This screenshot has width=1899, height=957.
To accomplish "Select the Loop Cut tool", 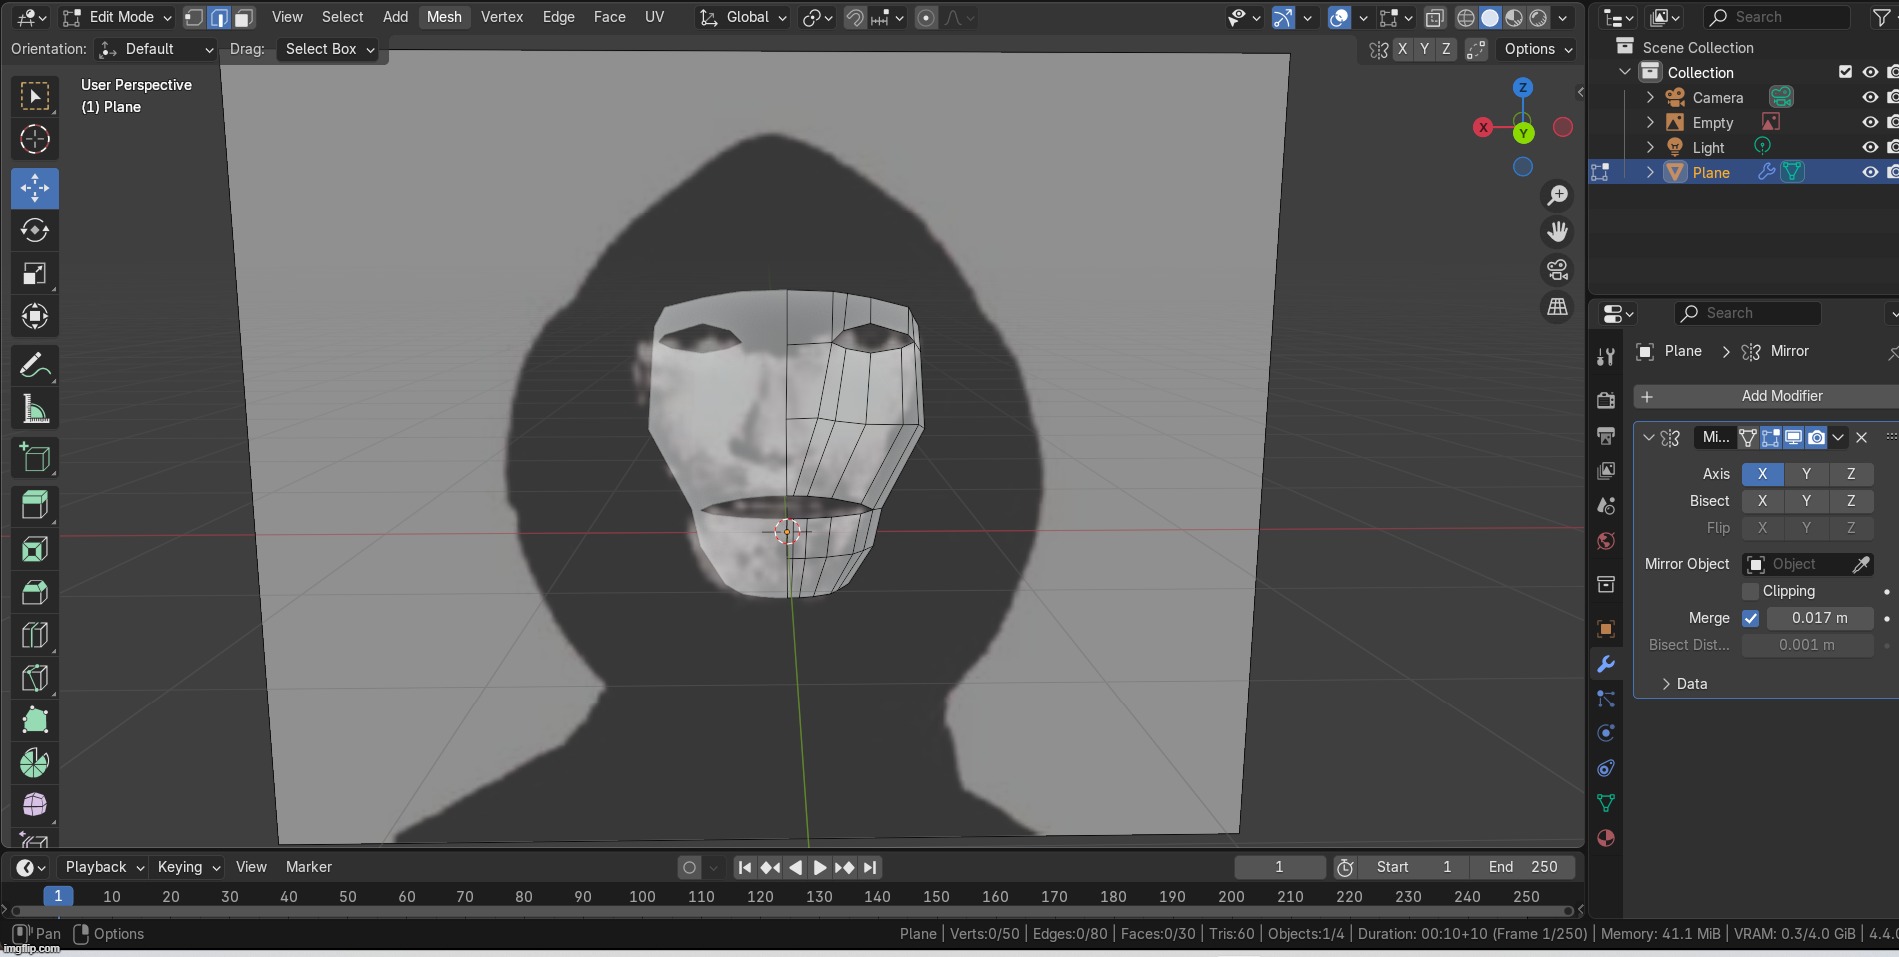I will [35, 635].
